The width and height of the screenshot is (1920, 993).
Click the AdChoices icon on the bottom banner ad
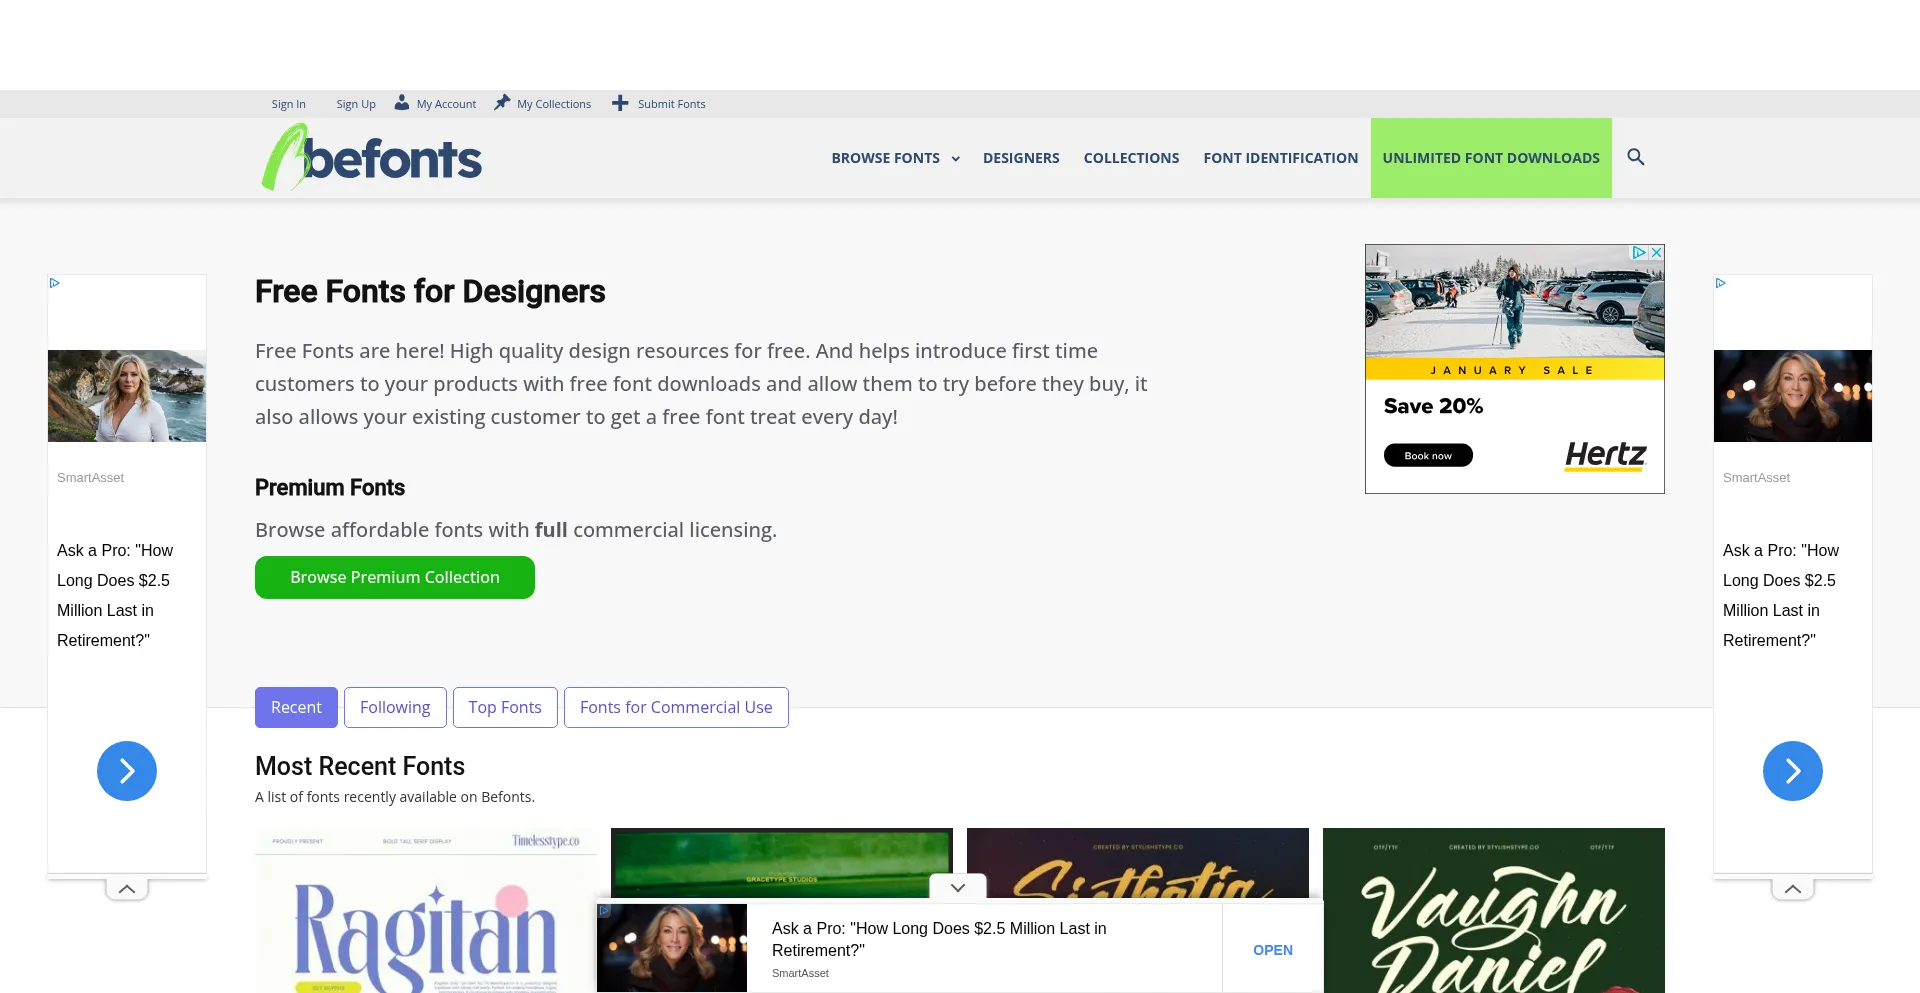[x=604, y=910]
